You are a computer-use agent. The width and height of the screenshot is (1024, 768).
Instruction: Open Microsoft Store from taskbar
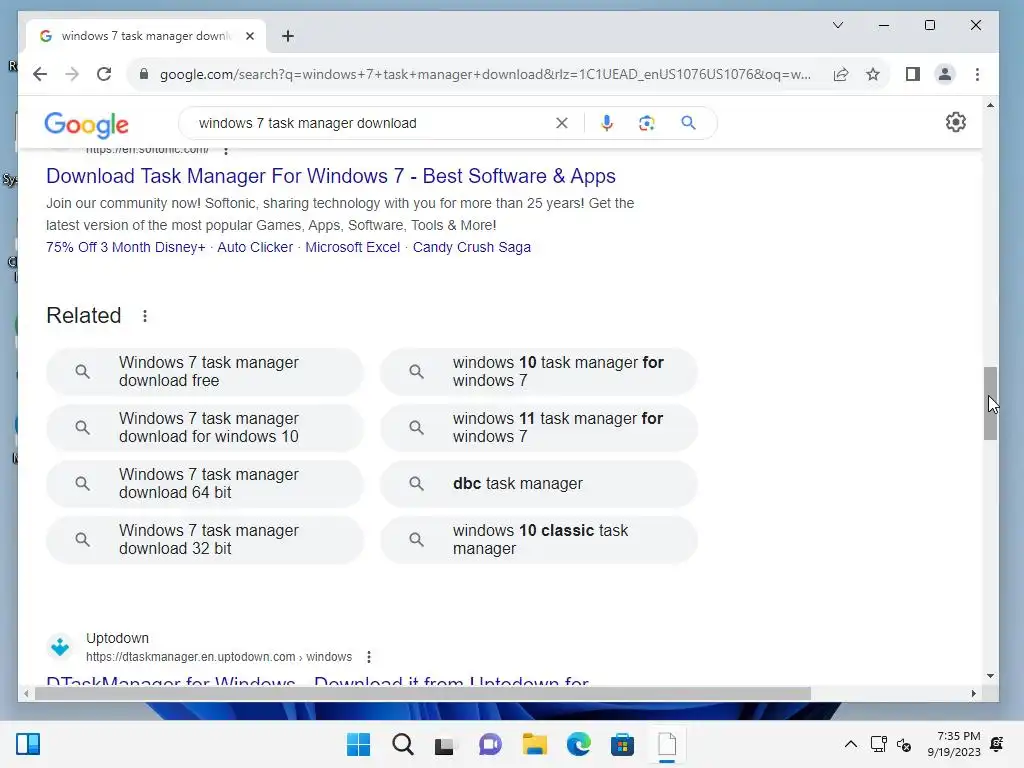pyautogui.click(x=622, y=744)
